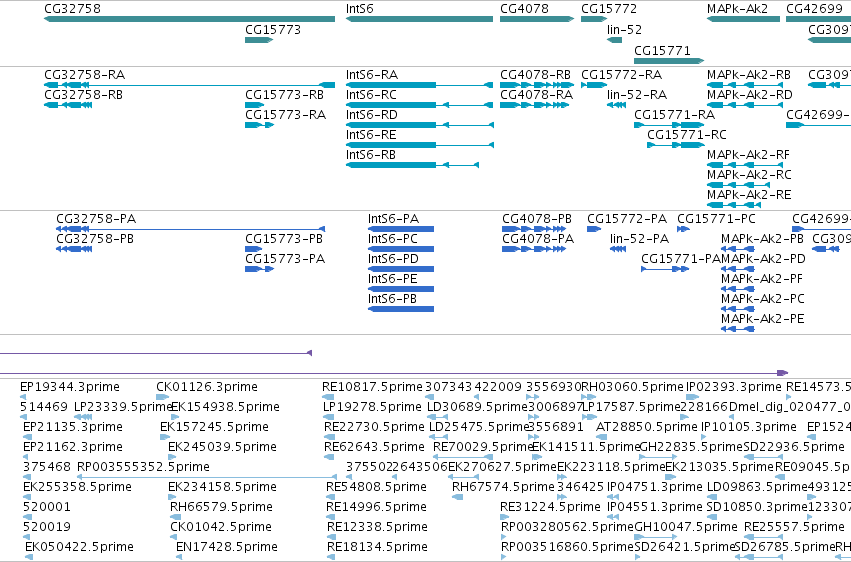Select transcript MAPk-Ak2-RD
Image resolution: width=851 pixels, height=562 pixels.
745,105
